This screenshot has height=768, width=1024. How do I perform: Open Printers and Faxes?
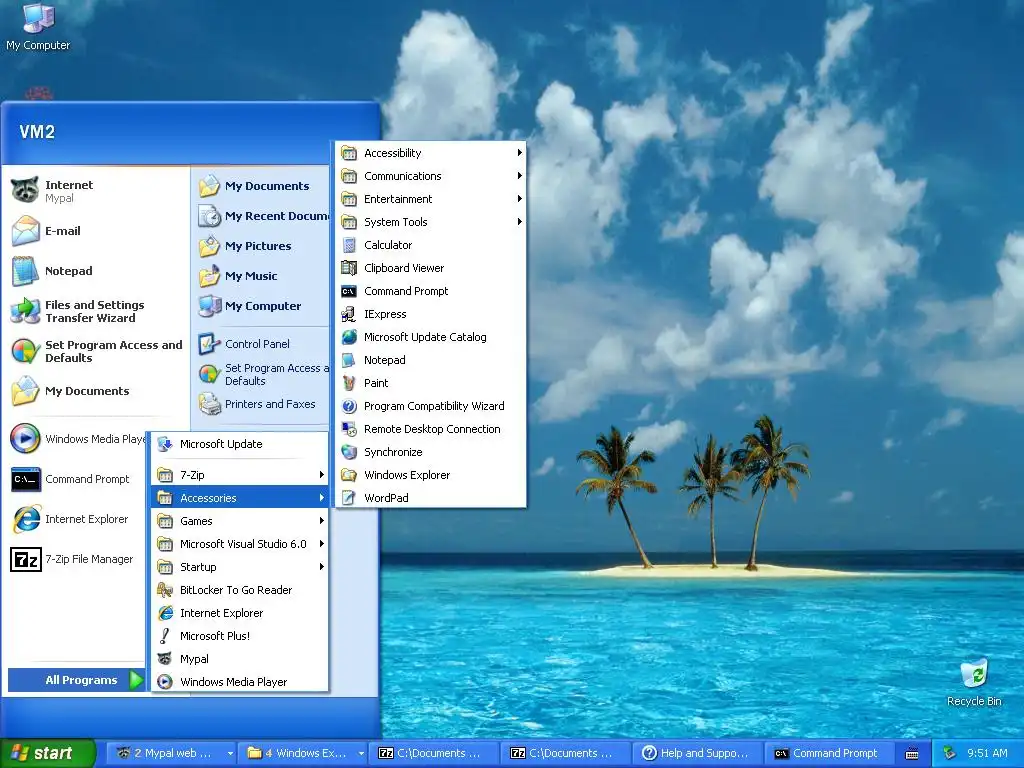click(x=261, y=404)
